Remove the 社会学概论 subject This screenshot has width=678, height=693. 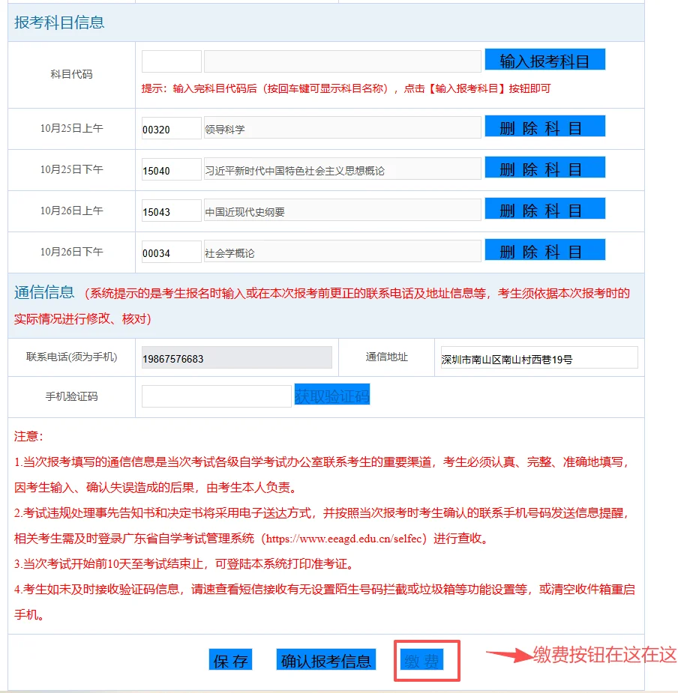tap(545, 251)
